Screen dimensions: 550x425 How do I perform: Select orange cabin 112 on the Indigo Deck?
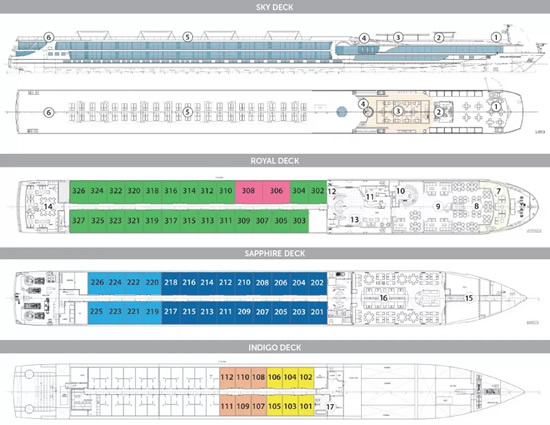pyautogui.click(x=227, y=378)
